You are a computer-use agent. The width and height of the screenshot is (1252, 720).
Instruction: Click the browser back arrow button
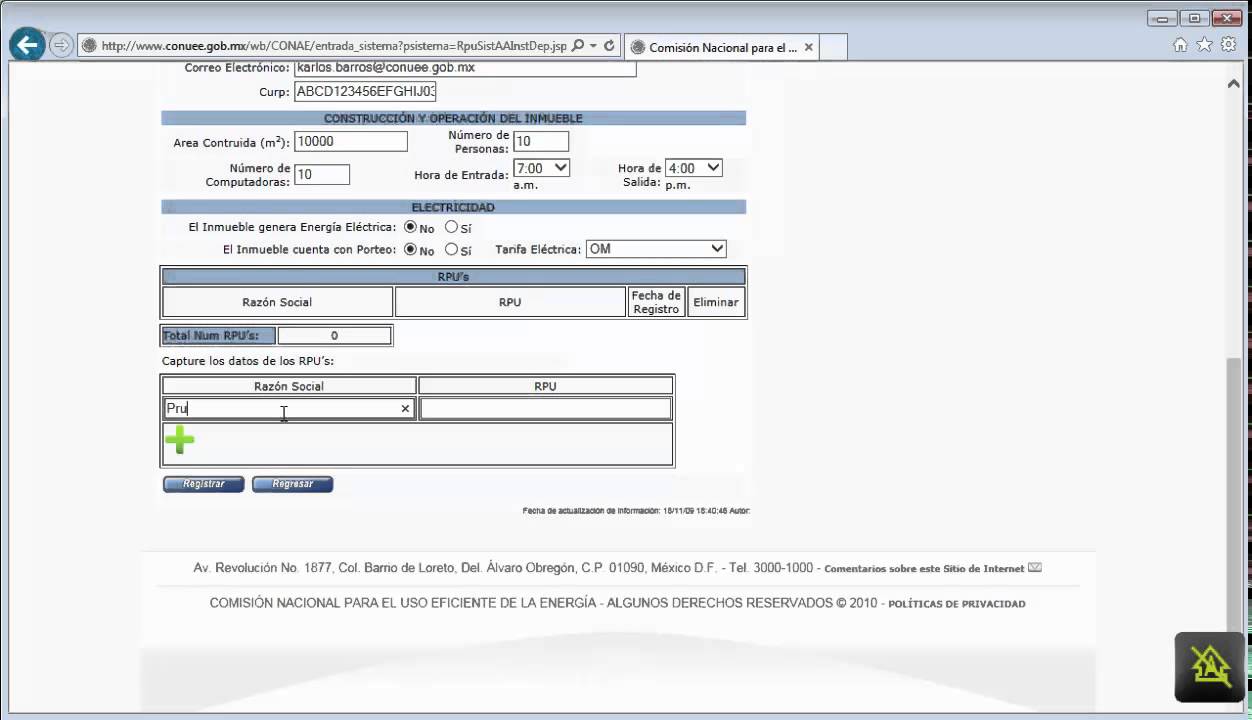point(27,45)
